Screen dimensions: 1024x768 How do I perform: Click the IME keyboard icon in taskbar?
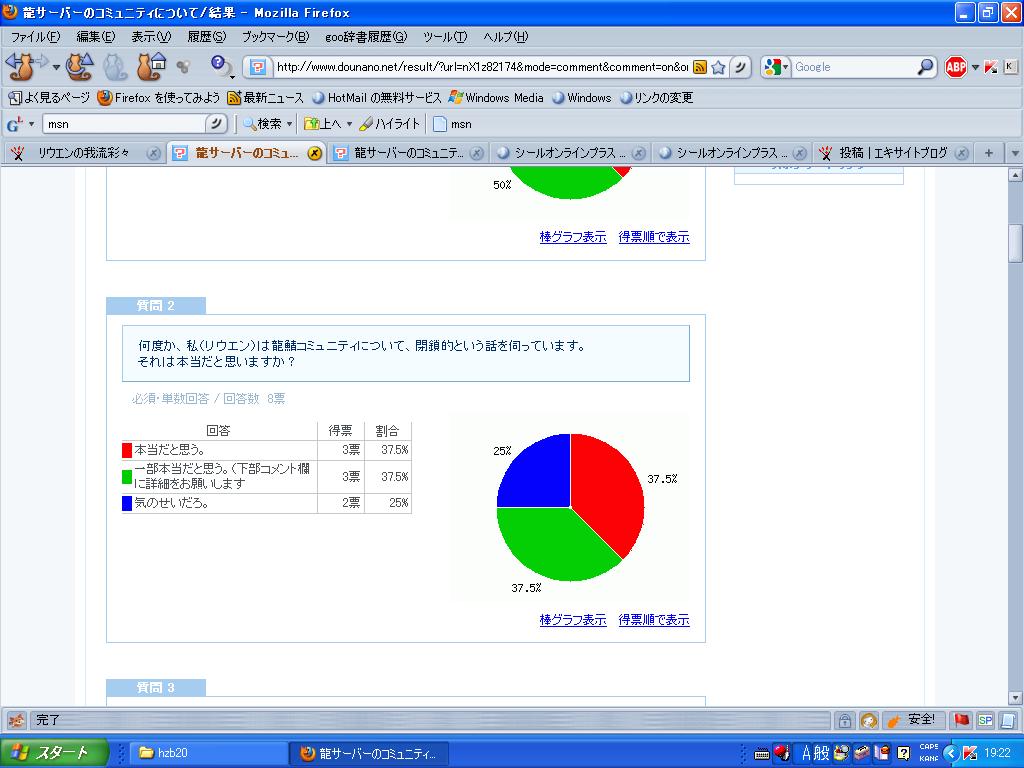761,754
